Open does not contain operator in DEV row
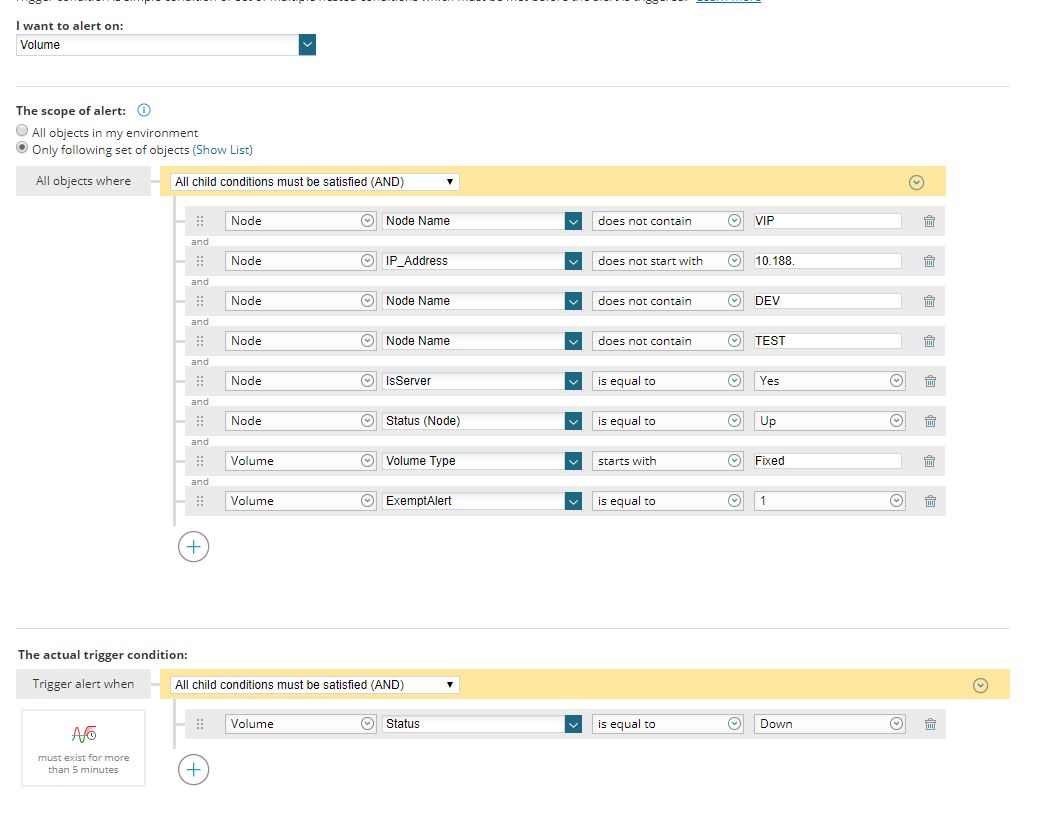The image size is (1045, 815). coord(667,301)
